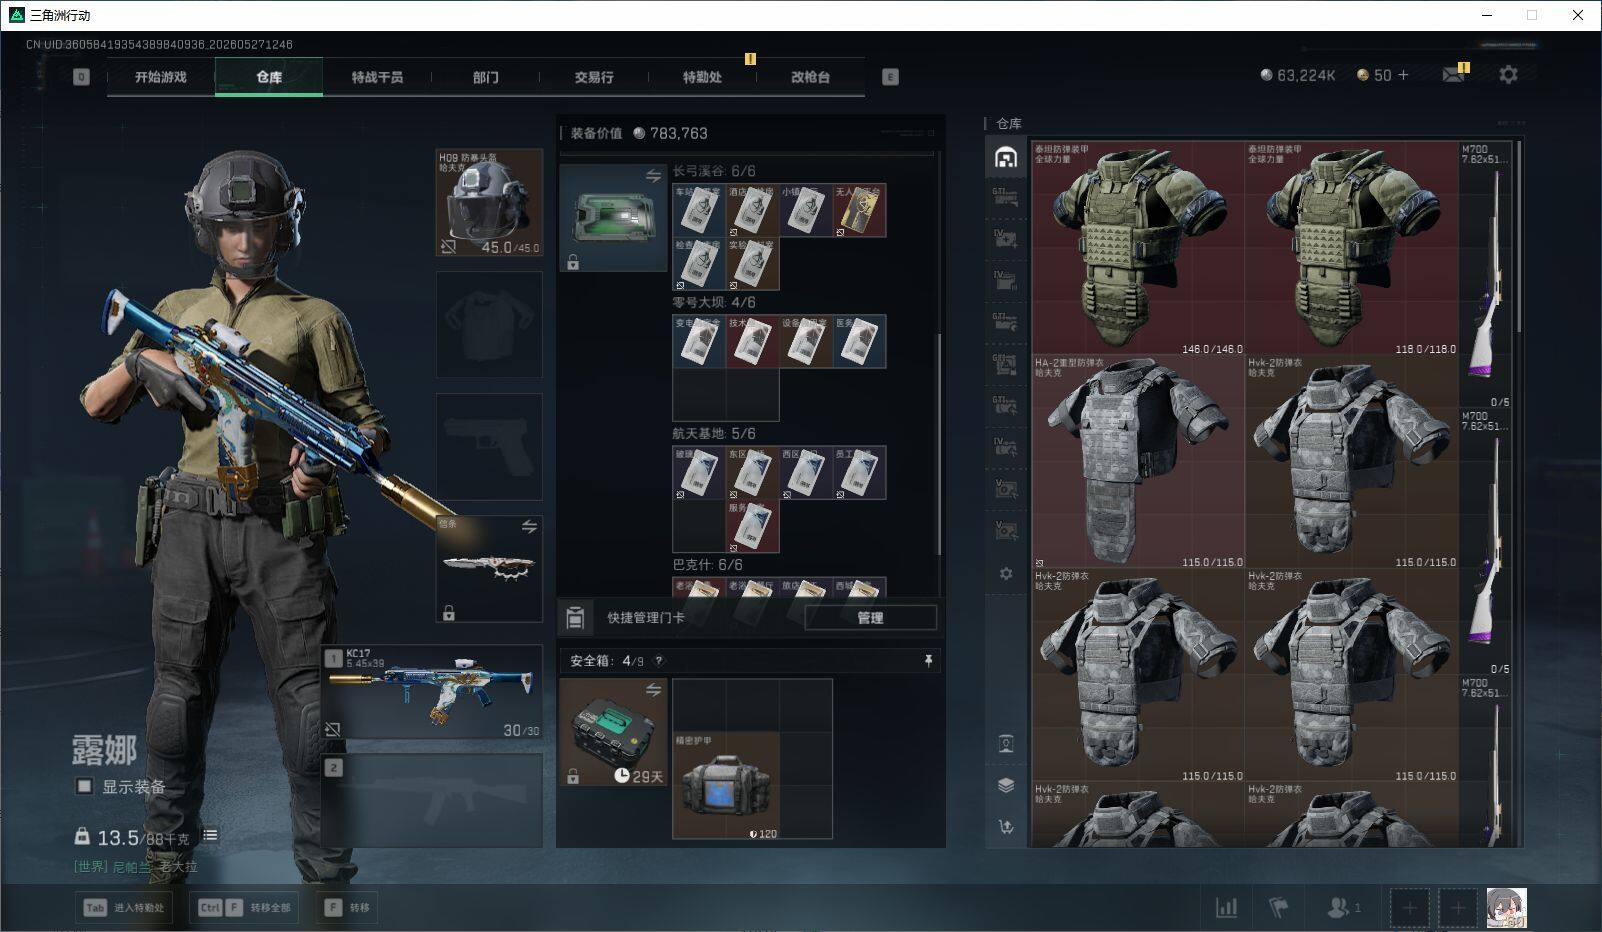Switch to the 改枪台 tab

pyautogui.click(x=810, y=77)
